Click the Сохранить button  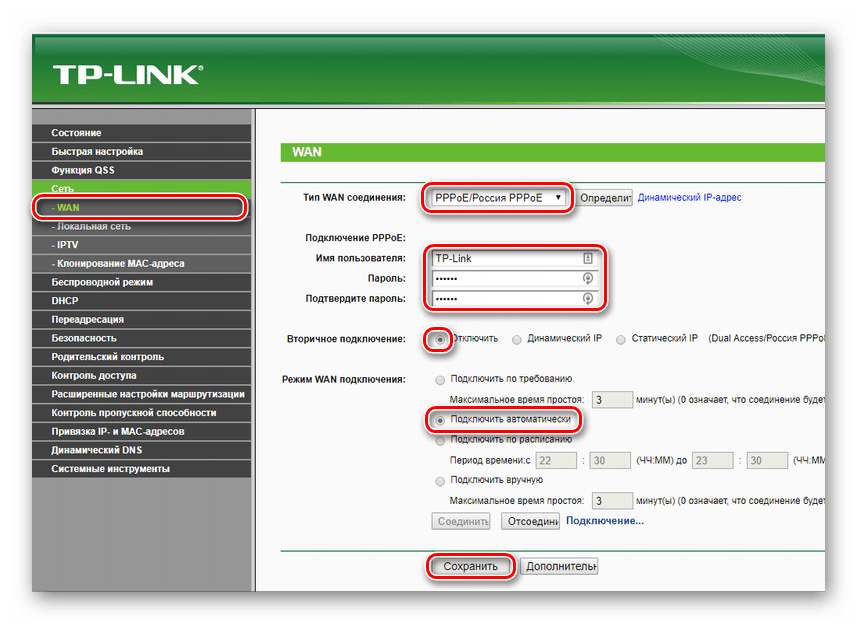coord(471,567)
